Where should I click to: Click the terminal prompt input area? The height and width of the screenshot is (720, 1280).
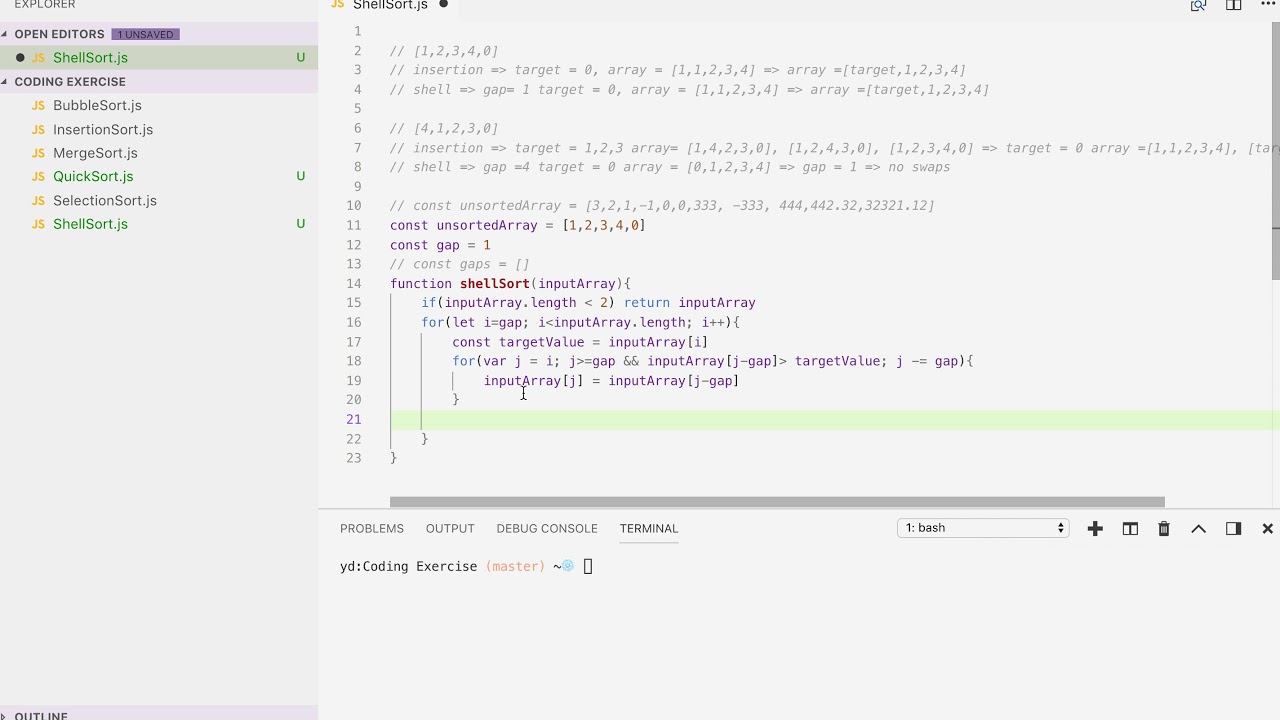588,567
